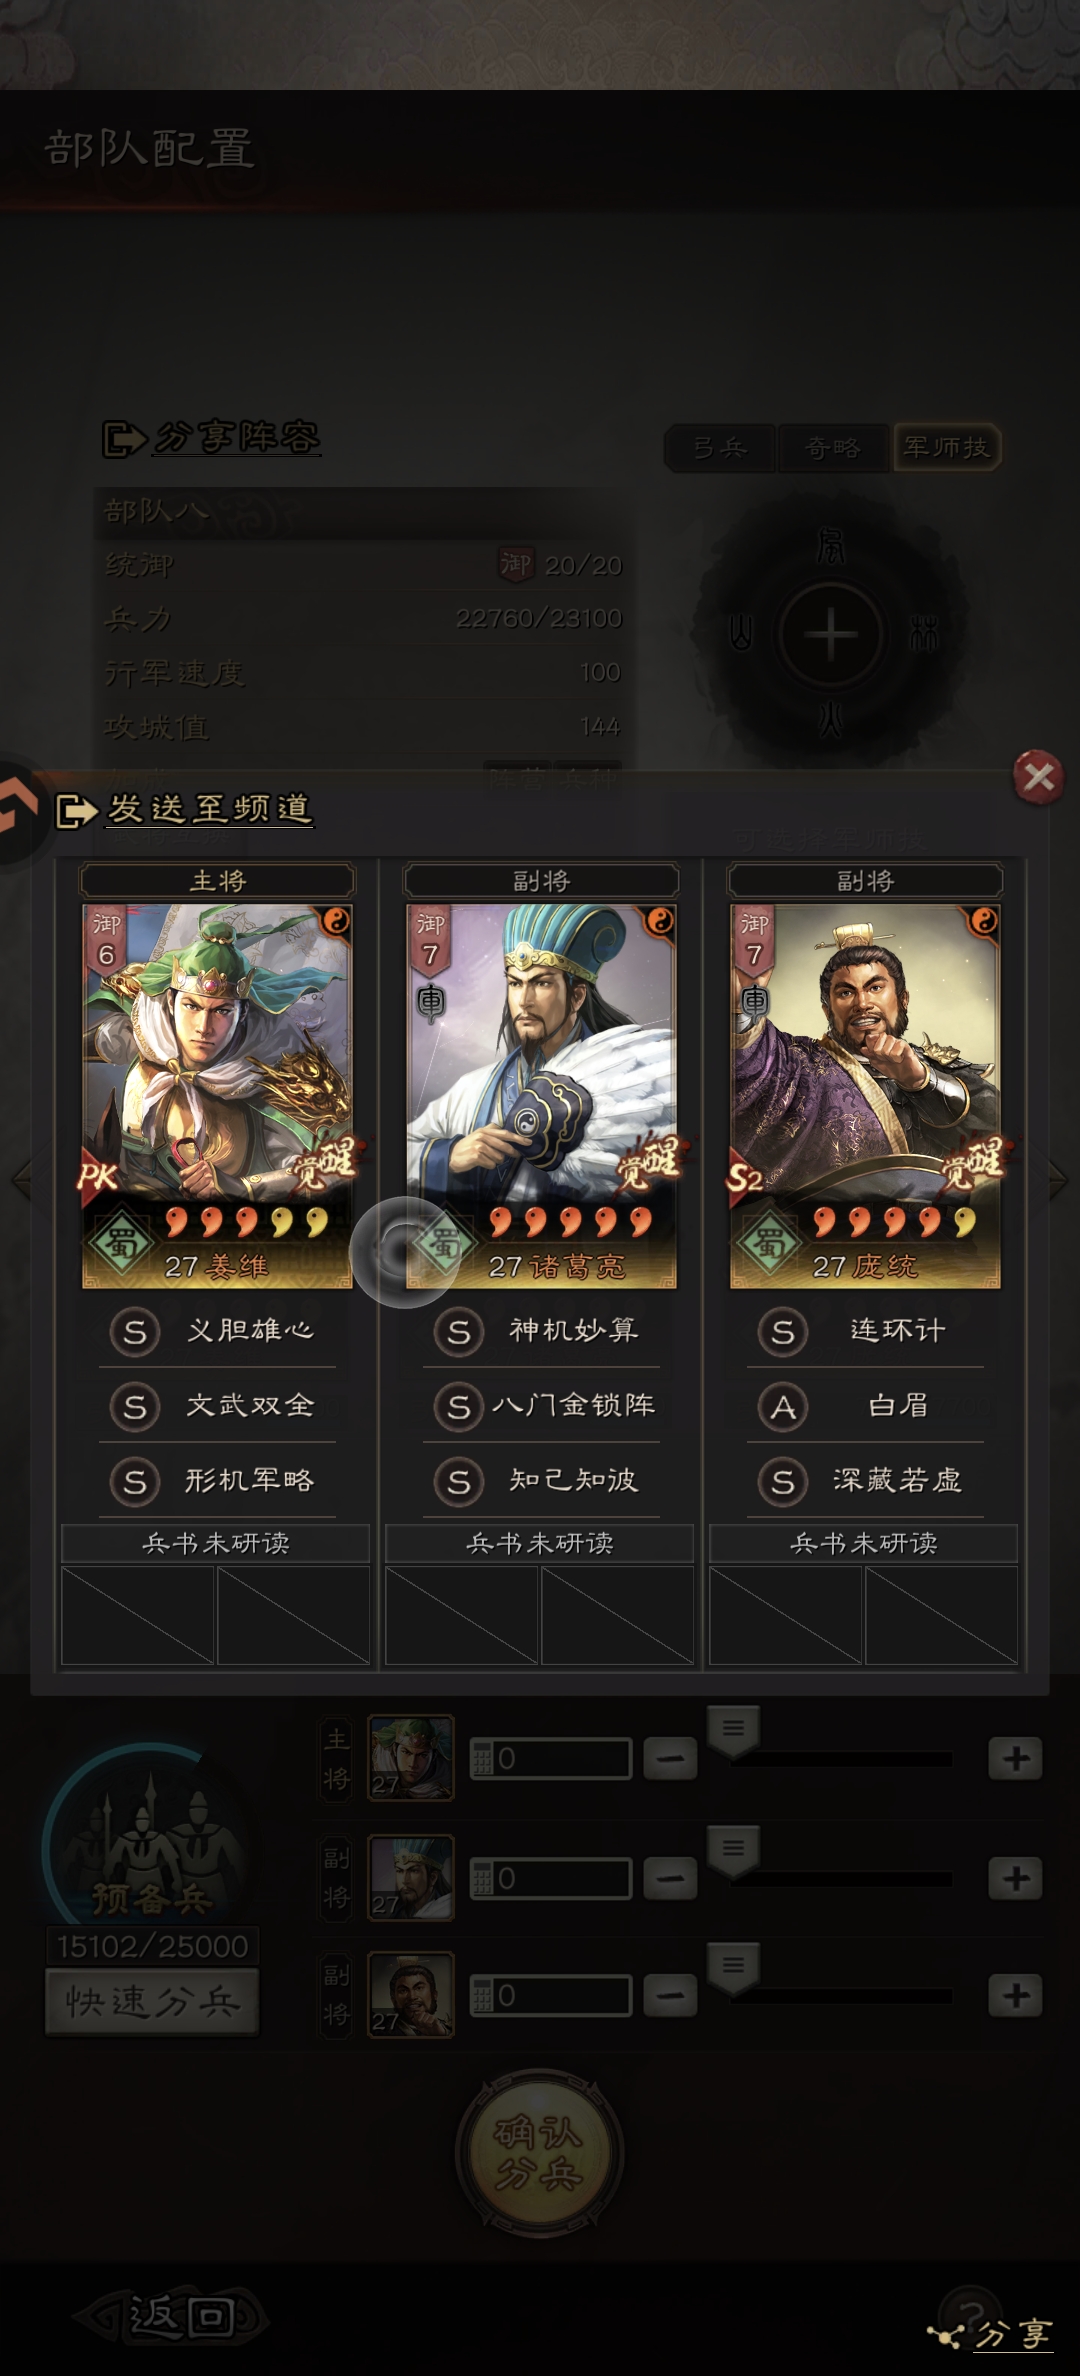This screenshot has height=2376, width=1080.
Task: Open the 分享阵容 share lineup link
Action: click(x=237, y=437)
